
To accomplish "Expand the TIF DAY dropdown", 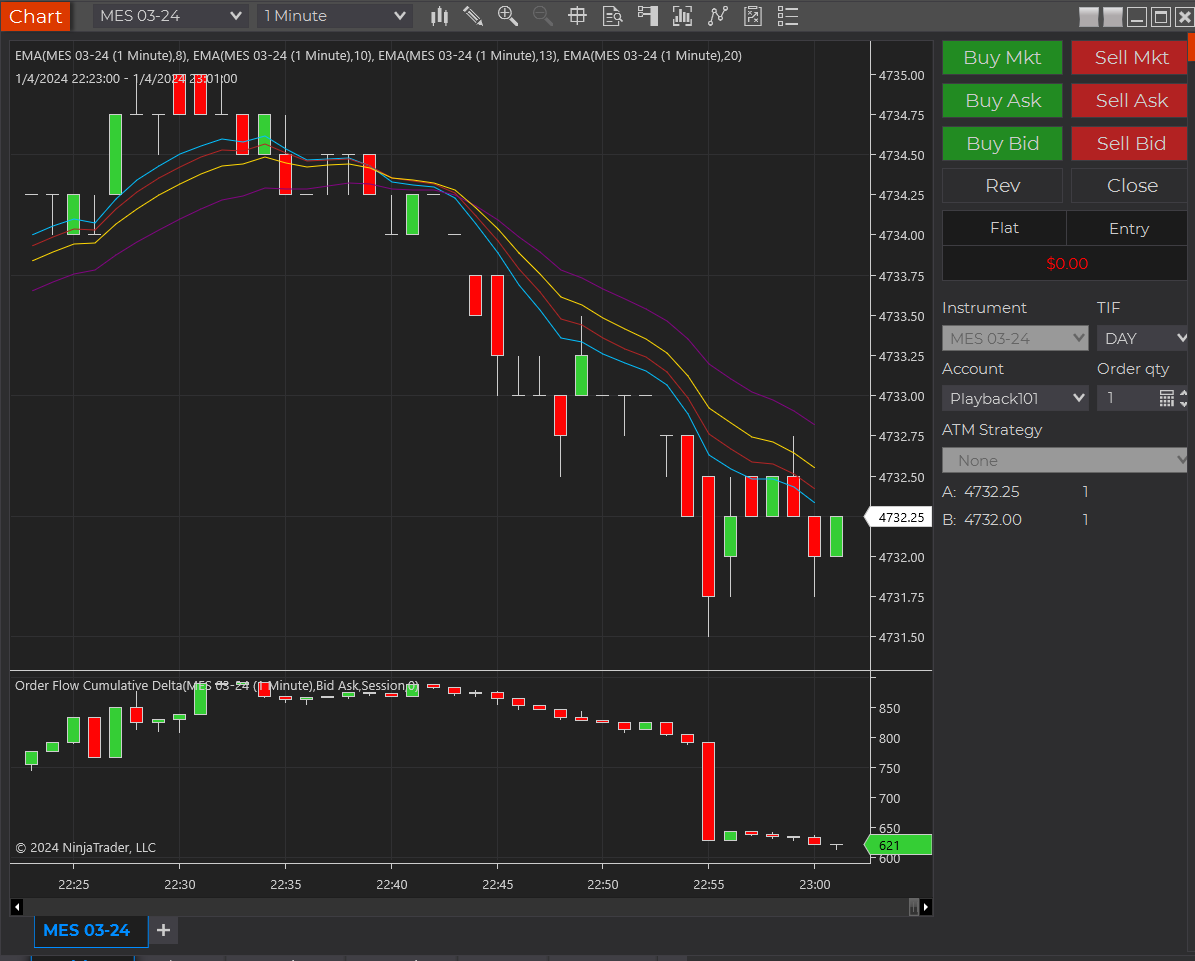I will tap(1143, 338).
